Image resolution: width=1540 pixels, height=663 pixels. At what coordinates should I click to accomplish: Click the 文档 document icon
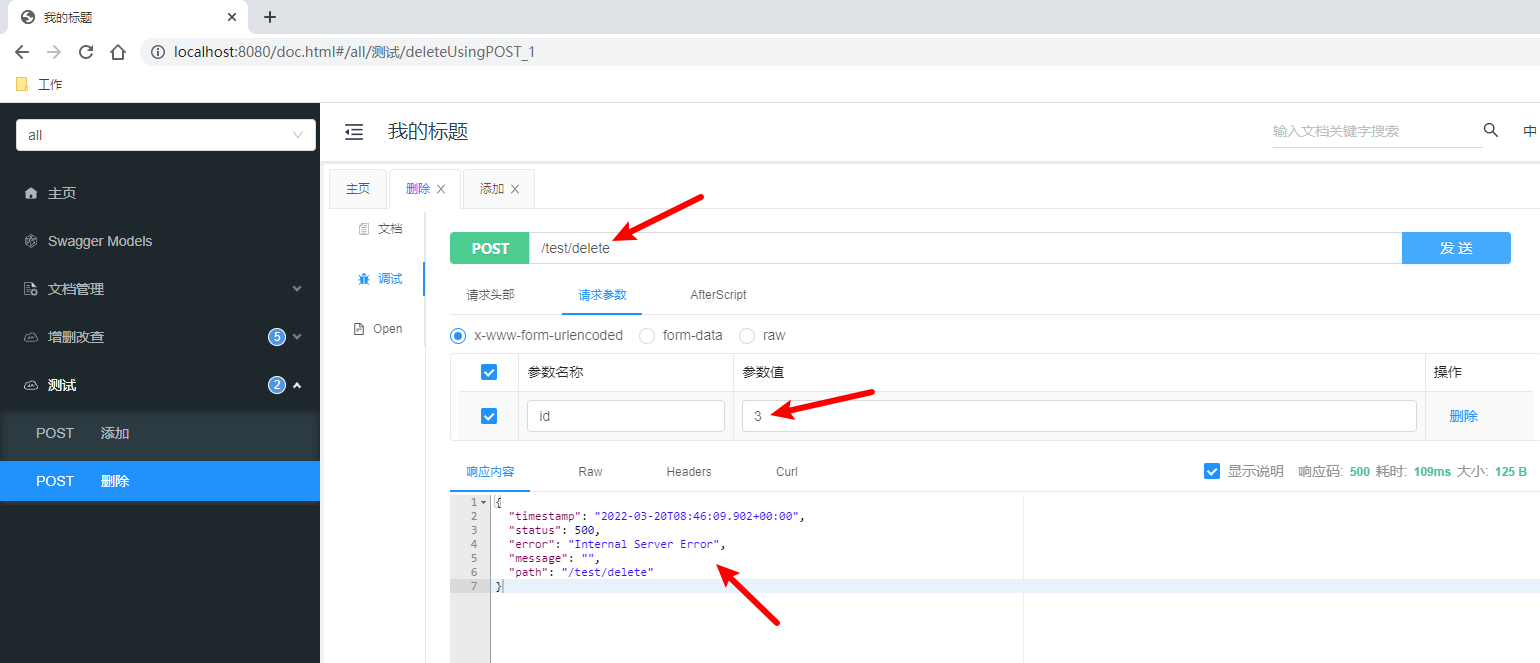tap(364, 229)
